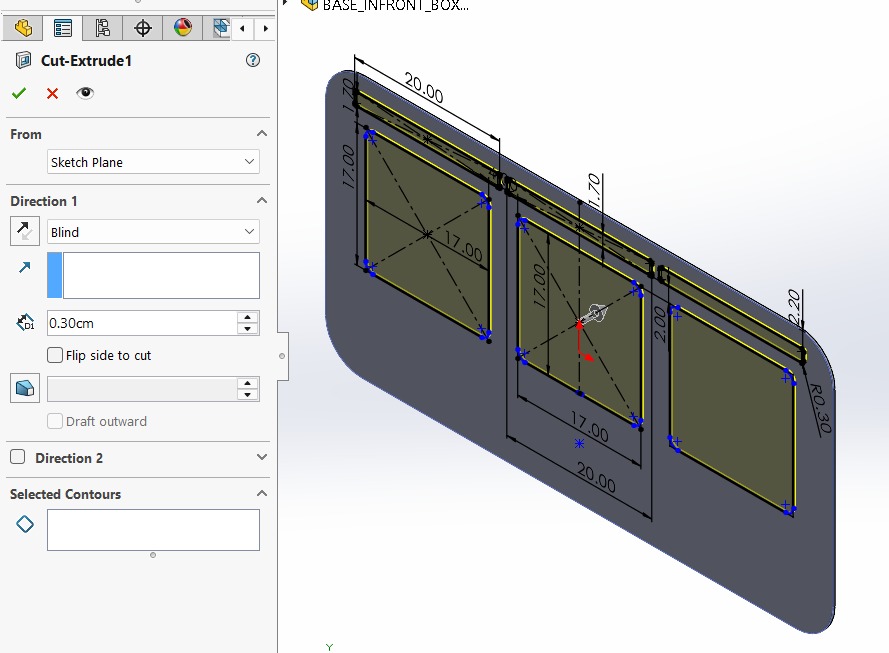
Task: Collapse the Selected Contours section
Action: point(261,494)
